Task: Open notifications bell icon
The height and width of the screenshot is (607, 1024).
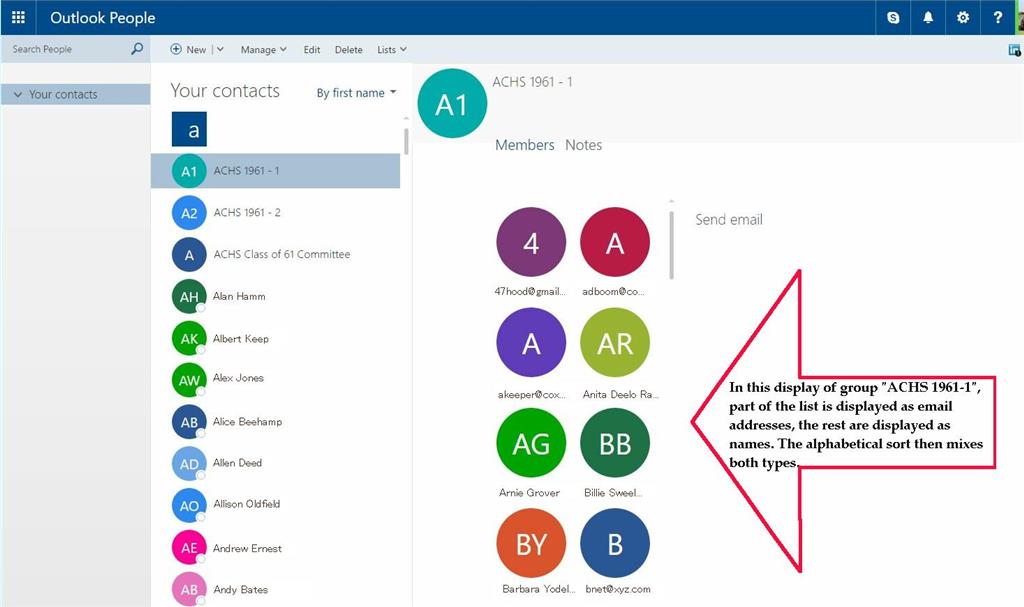Action: [x=927, y=18]
